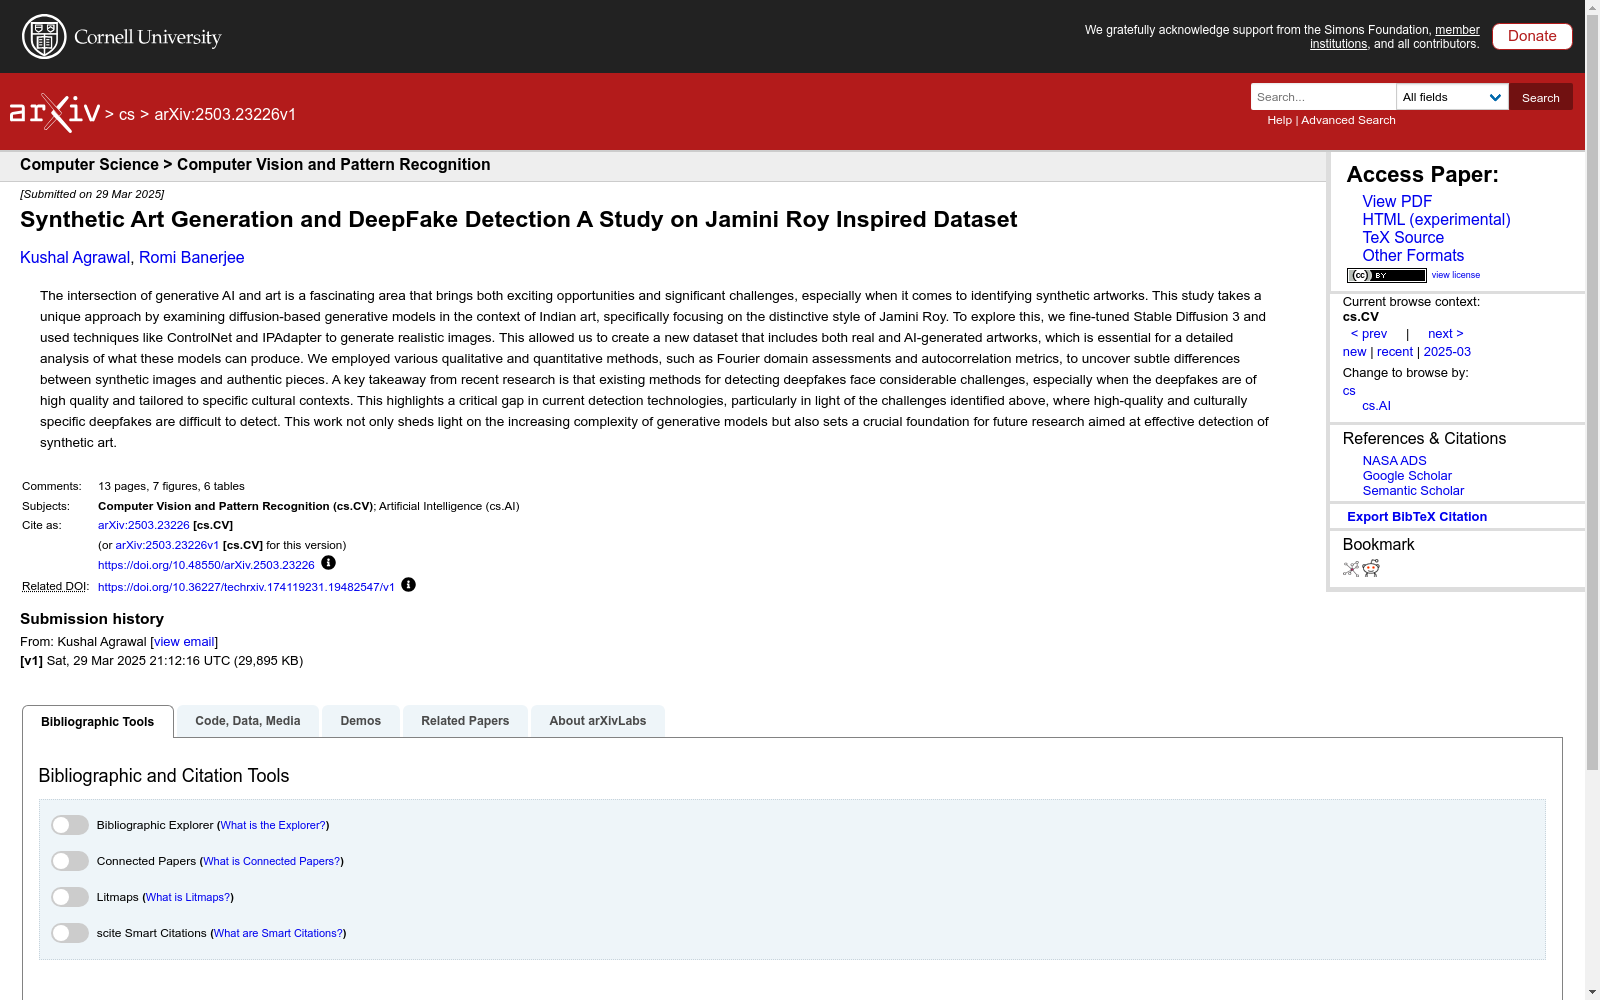Open Other Formats link
Screen dimensions: 1600x1000
pyautogui.click(x=1413, y=256)
